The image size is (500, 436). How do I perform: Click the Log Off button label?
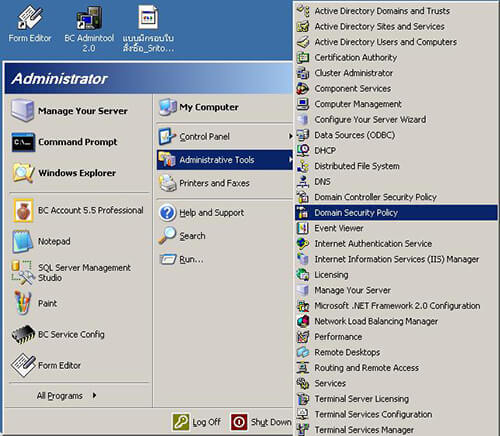coord(207,422)
